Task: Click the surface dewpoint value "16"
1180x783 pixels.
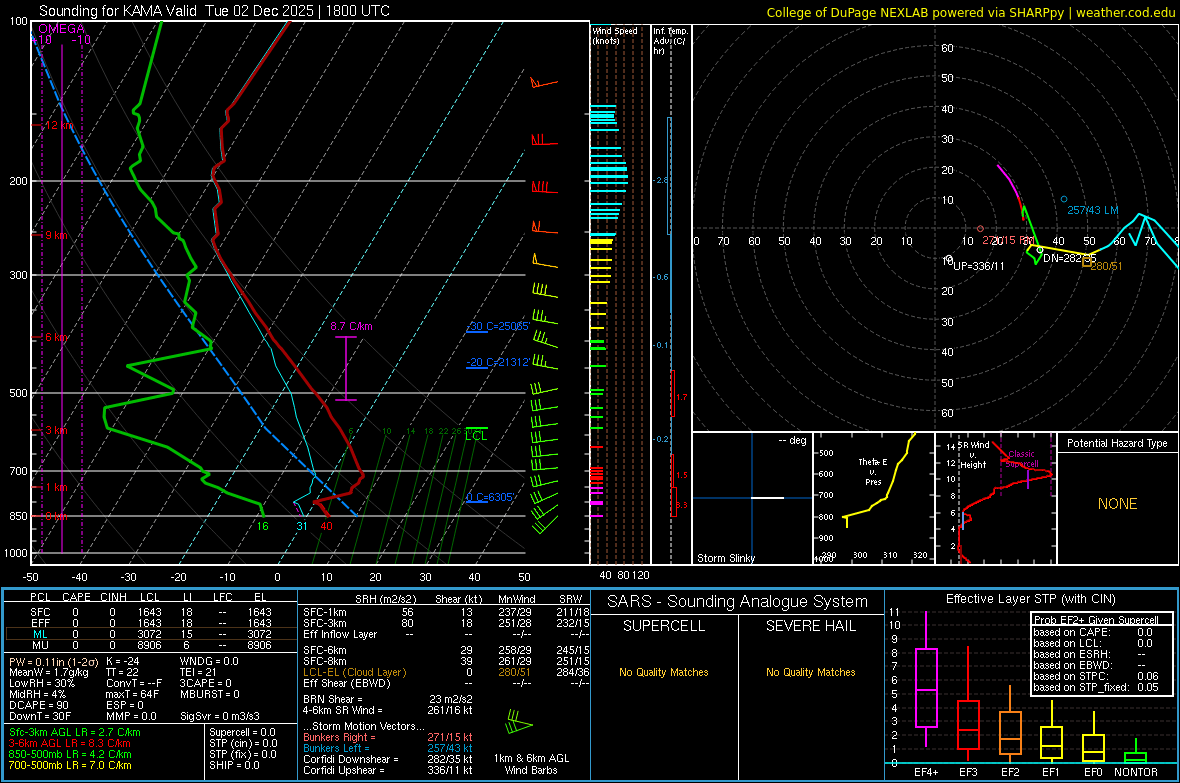Action: click(x=263, y=526)
